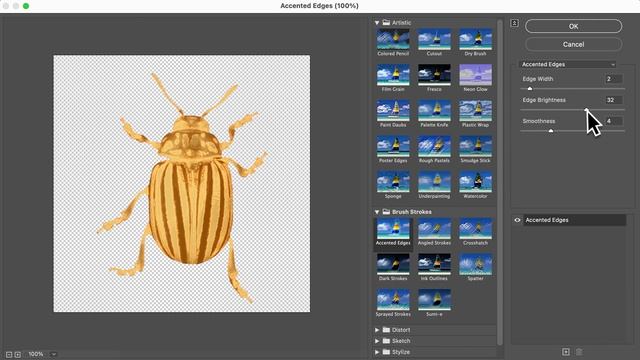
Task: Click OK to apply the filter
Action: coord(573,26)
